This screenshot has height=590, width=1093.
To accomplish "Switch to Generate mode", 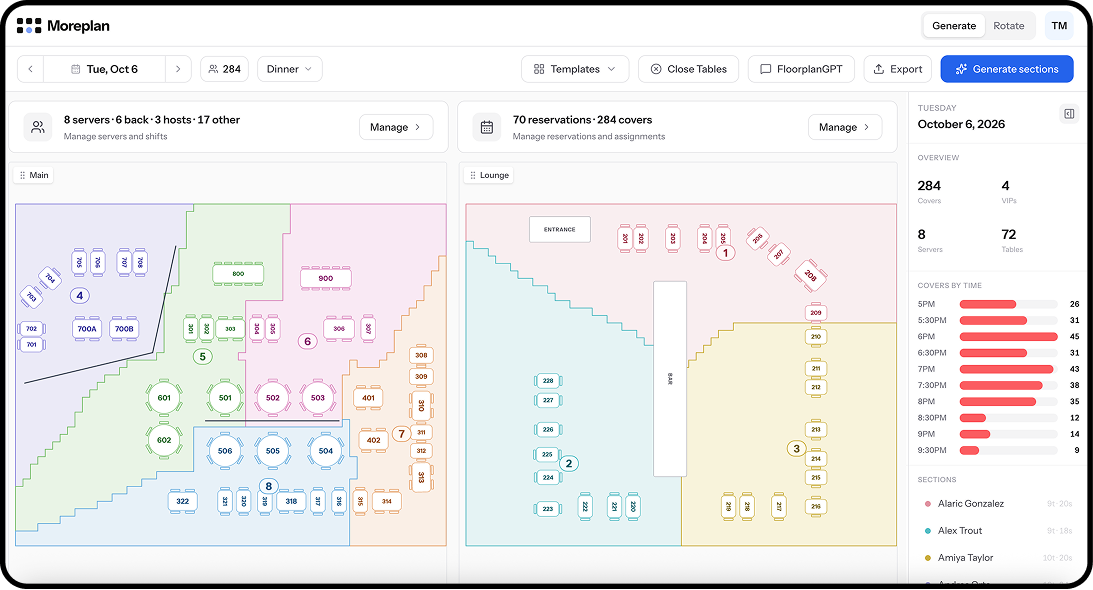I will (x=954, y=26).
